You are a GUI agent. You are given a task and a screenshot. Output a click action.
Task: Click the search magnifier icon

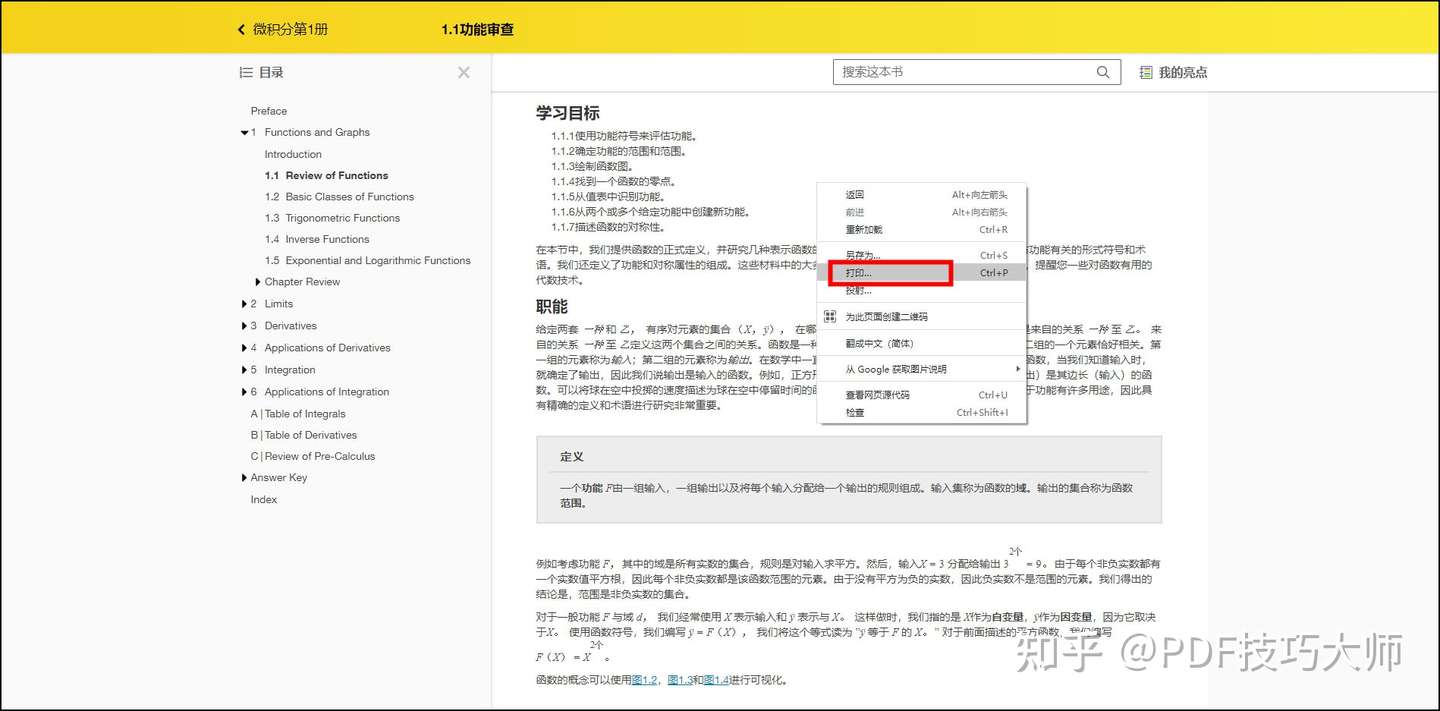pyautogui.click(x=1103, y=72)
